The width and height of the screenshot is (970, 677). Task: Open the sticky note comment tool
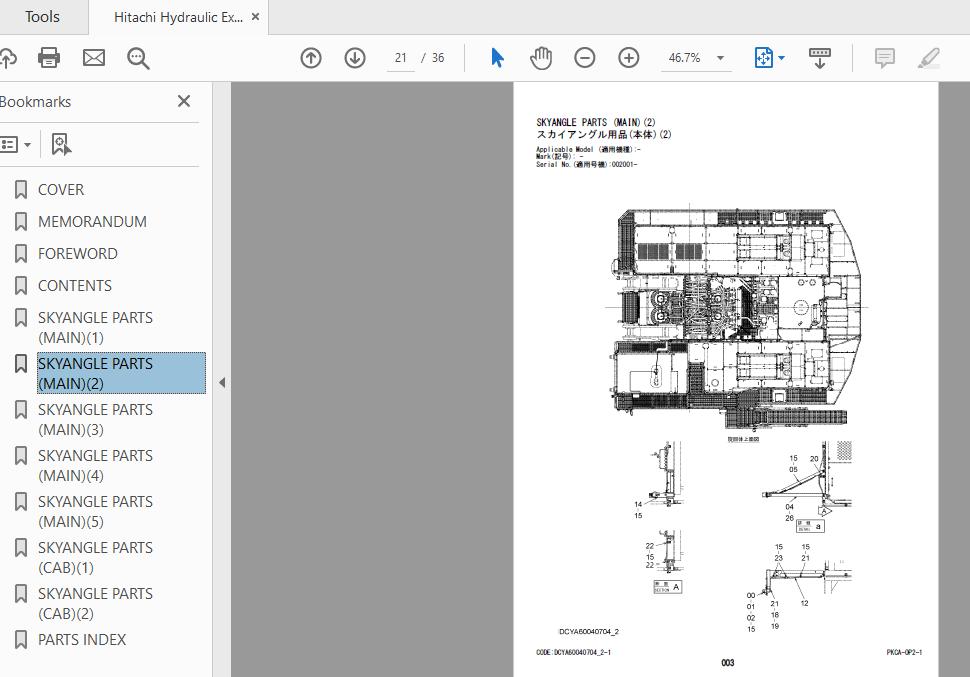point(884,57)
